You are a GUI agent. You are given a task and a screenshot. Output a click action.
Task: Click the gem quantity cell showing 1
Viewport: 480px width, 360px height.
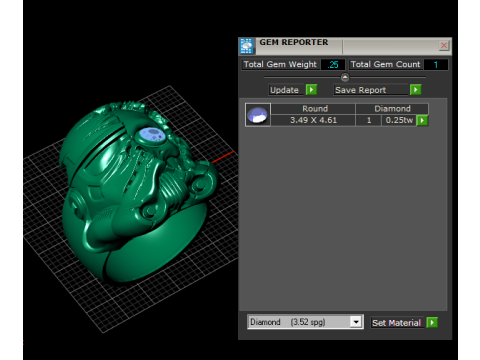(369, 120)
